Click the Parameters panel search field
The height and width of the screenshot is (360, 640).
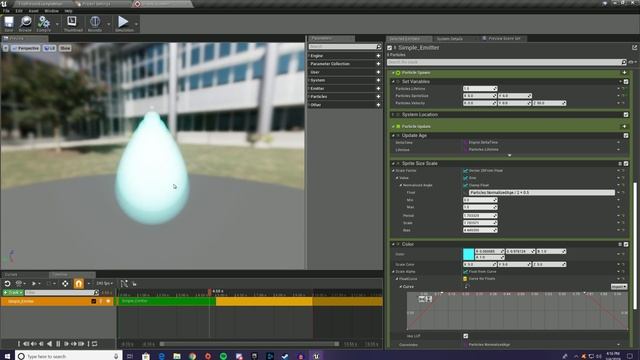(x=345, y=47)
